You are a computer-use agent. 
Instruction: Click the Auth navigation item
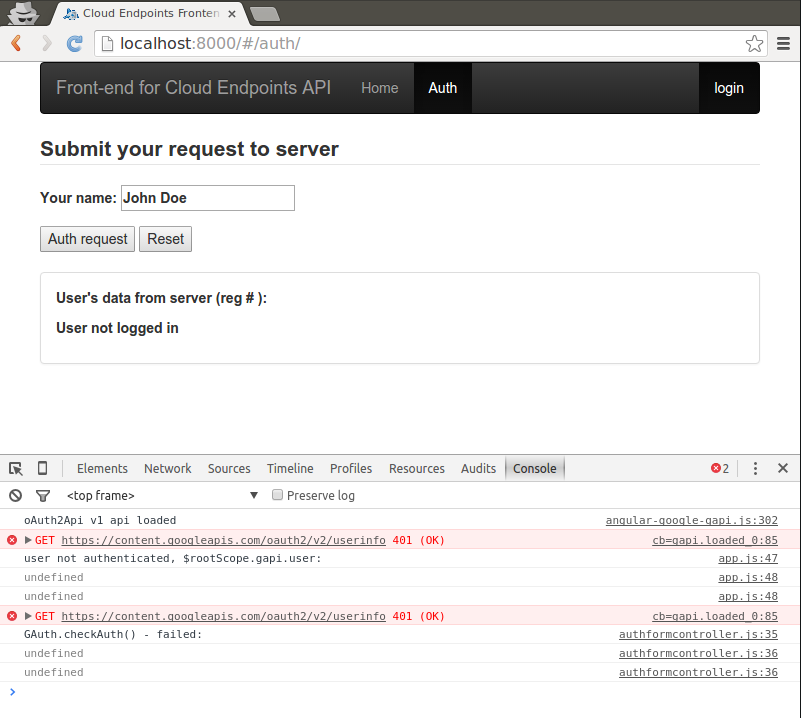[x=442, y=88]
